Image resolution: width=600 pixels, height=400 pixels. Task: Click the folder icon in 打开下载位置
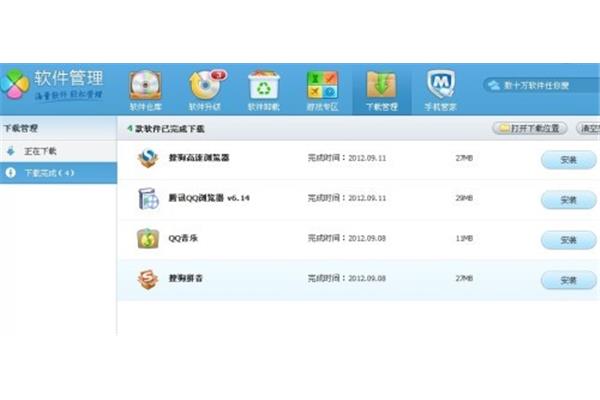coord(504,128)
